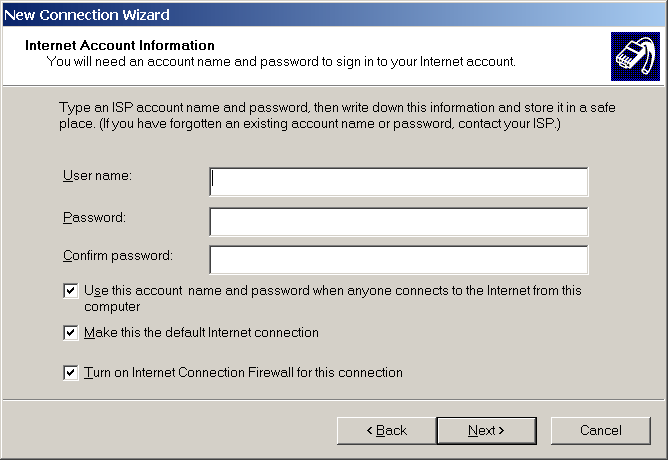The height and width of the screenshot is (460, 668).
Task: Select the Confirm password input box
Action: [398, 259]
